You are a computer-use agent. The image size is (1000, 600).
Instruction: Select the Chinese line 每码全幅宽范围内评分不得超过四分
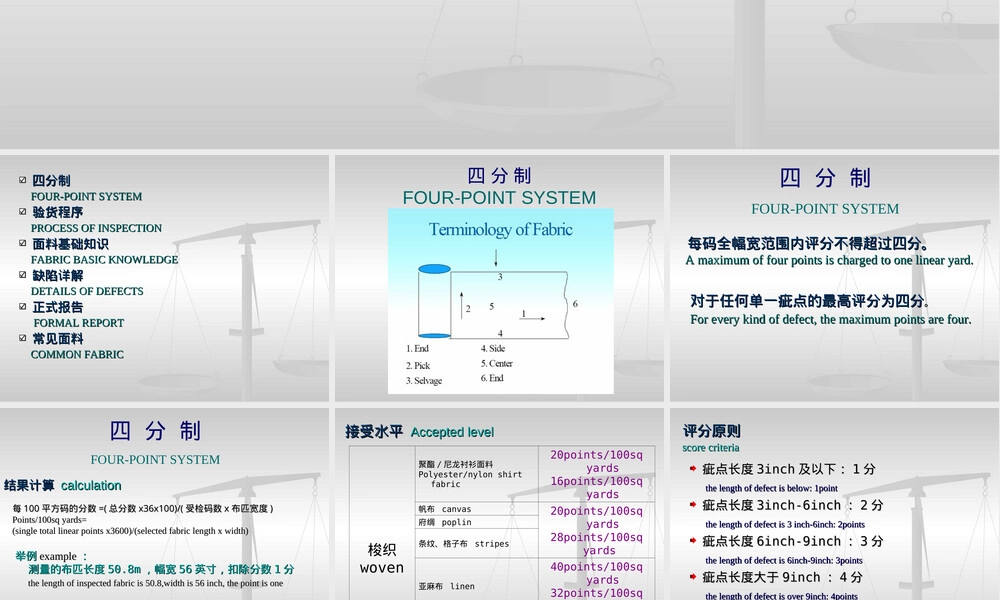(808, 243)
